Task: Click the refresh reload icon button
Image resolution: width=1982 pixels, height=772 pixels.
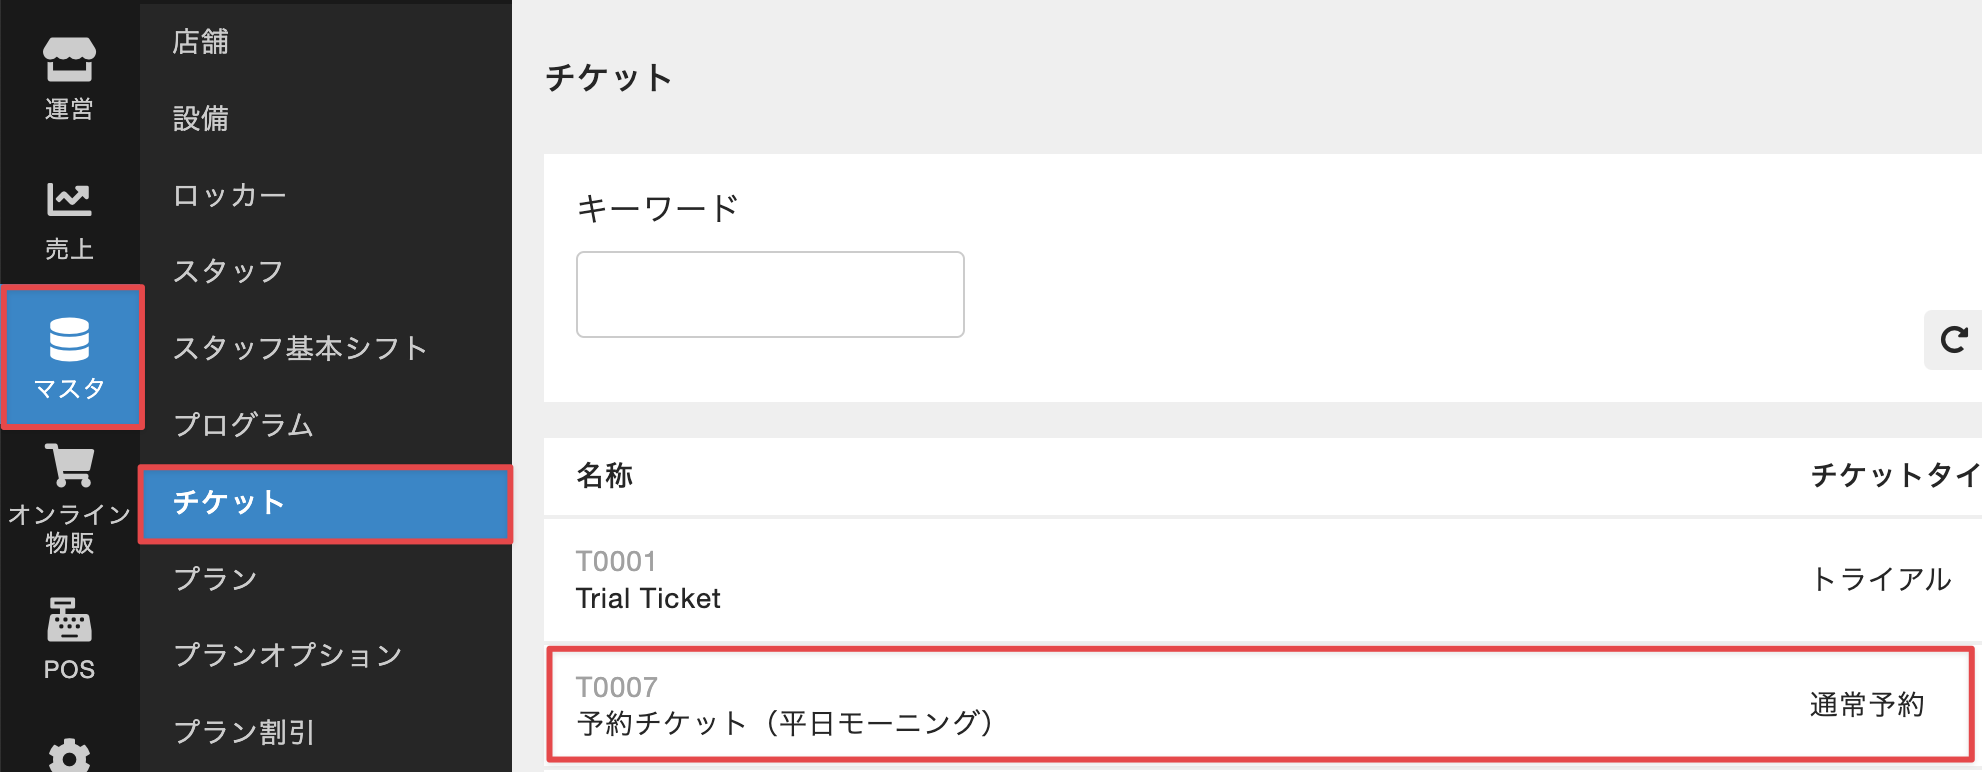Action: click(1953, 340)
